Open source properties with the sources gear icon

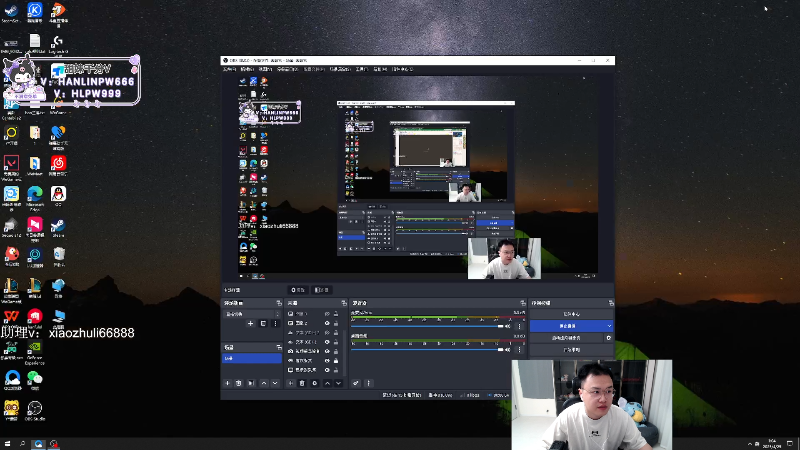coord(315,383)
